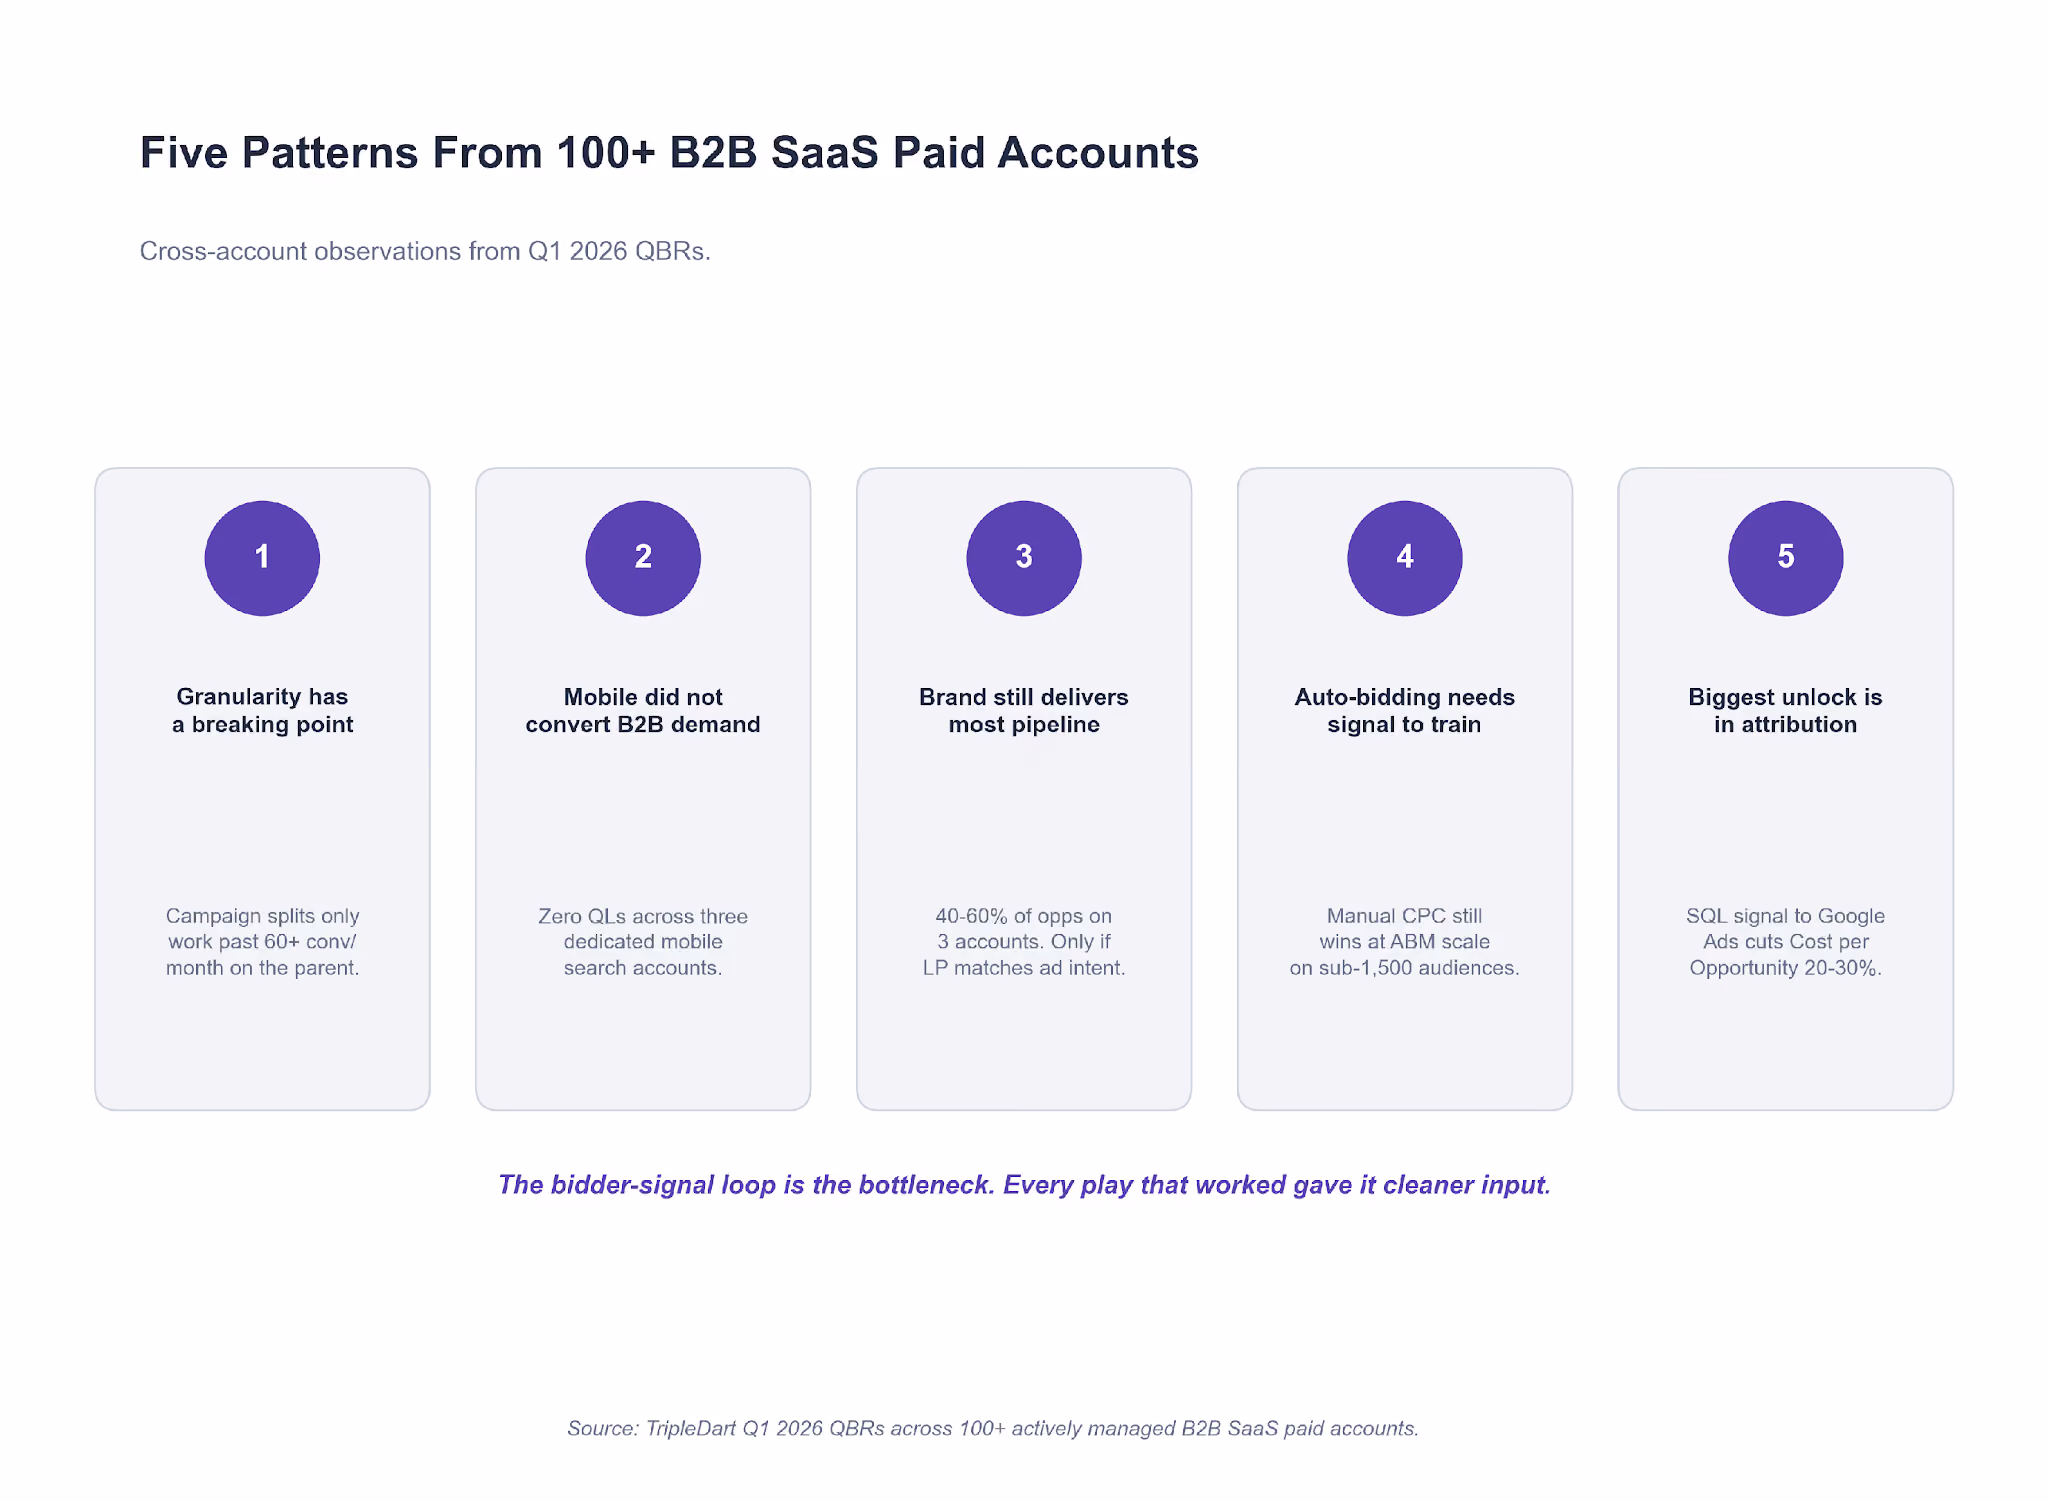
Task: Click the '40-60% of opps' description text
Action: [x=1024, y=942]
